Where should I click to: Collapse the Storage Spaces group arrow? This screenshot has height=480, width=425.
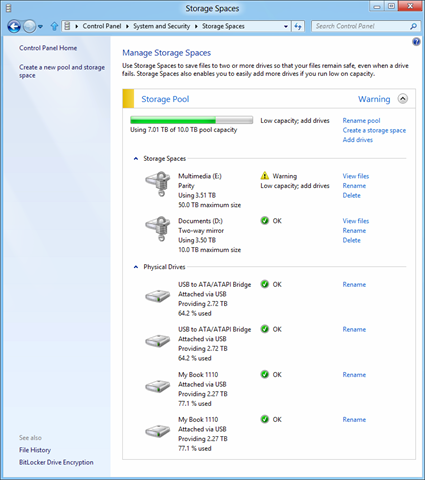click(136, 159)
